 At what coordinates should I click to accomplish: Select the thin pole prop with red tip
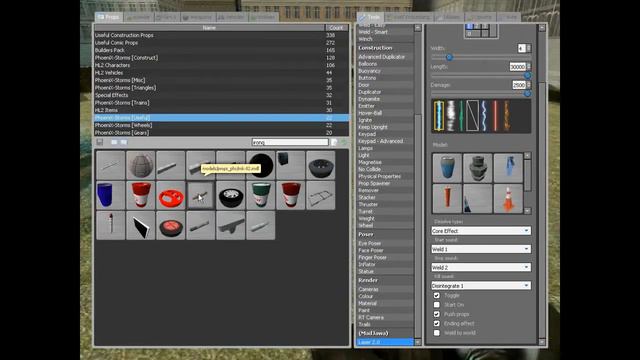111,225
